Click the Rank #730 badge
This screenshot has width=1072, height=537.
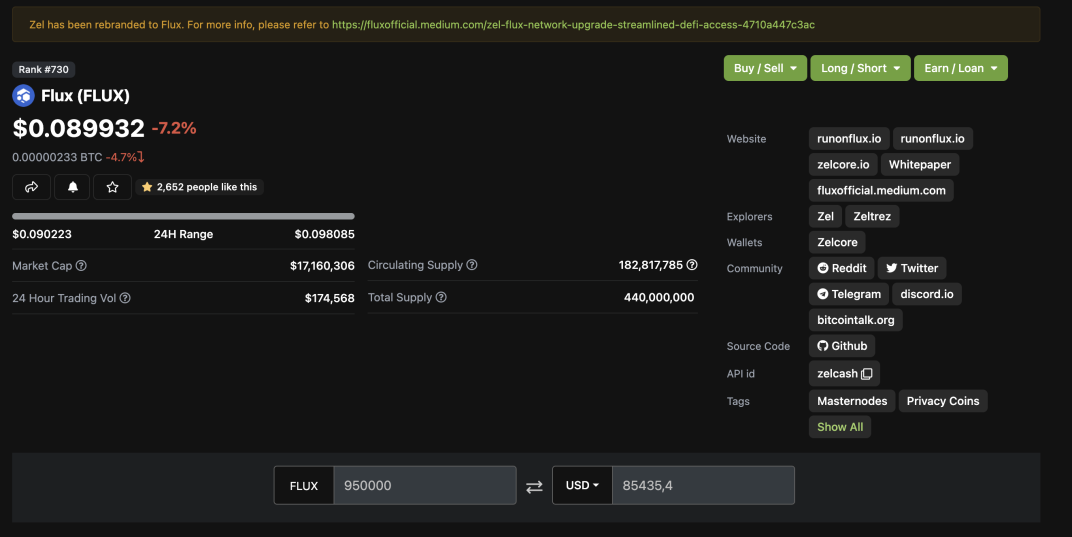point(44,69)
